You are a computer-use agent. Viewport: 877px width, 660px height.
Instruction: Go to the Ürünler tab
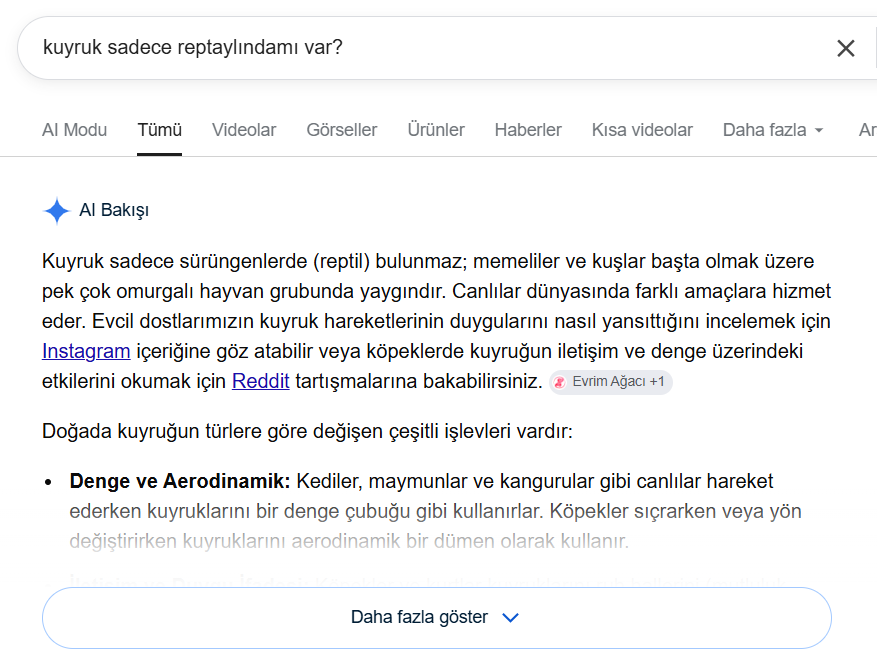tap(436, 130)
